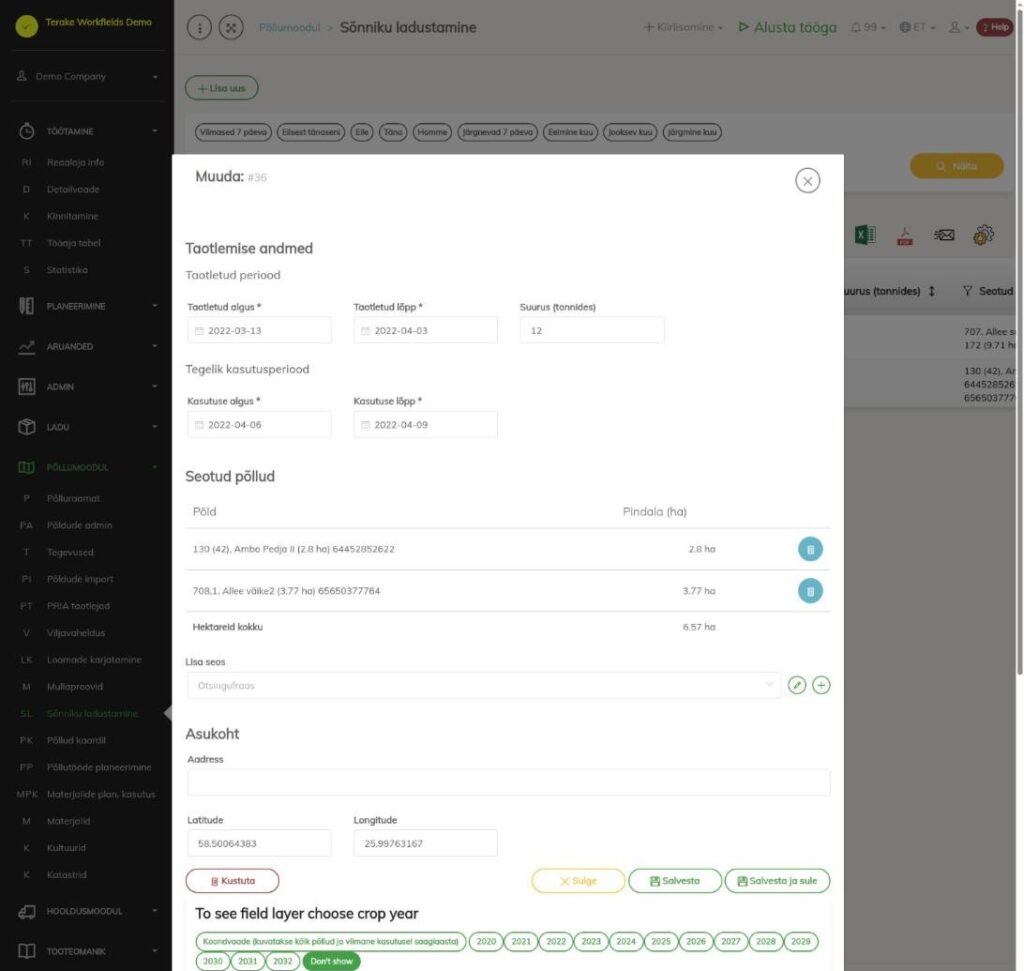This screenshot has height=971, width=1024.
Task: Open the ET language selector
Action: [917, 27]
